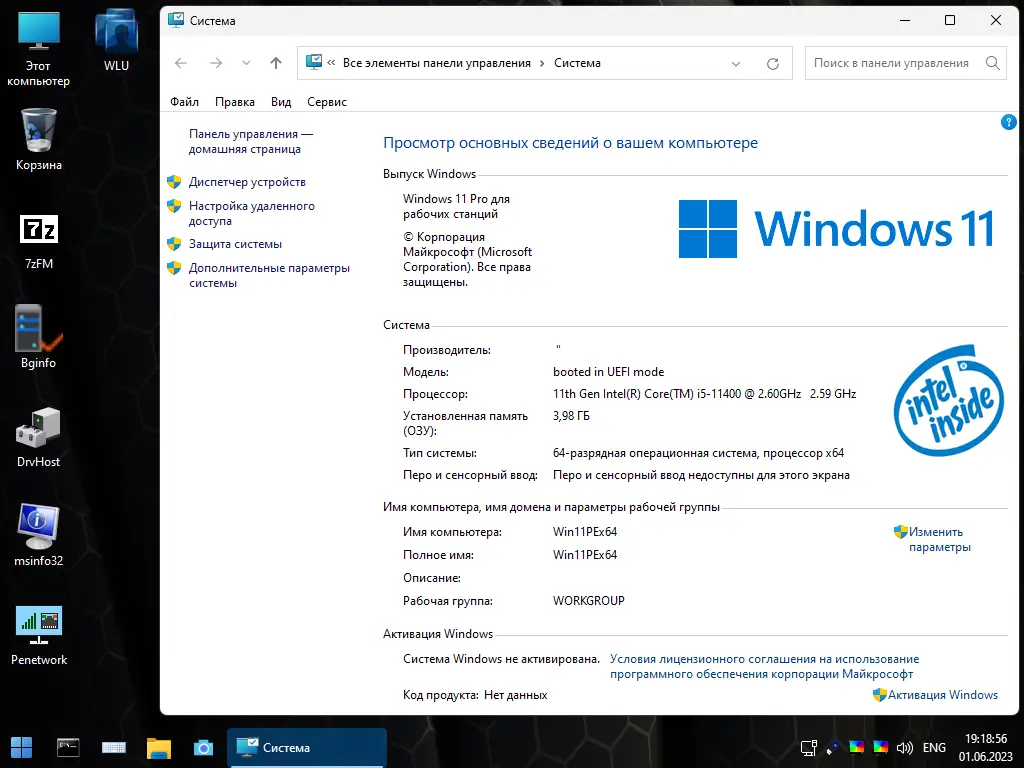Click the Система breadcrumb segment
Screen dimensions: 1024x768
tap(577, 63)
